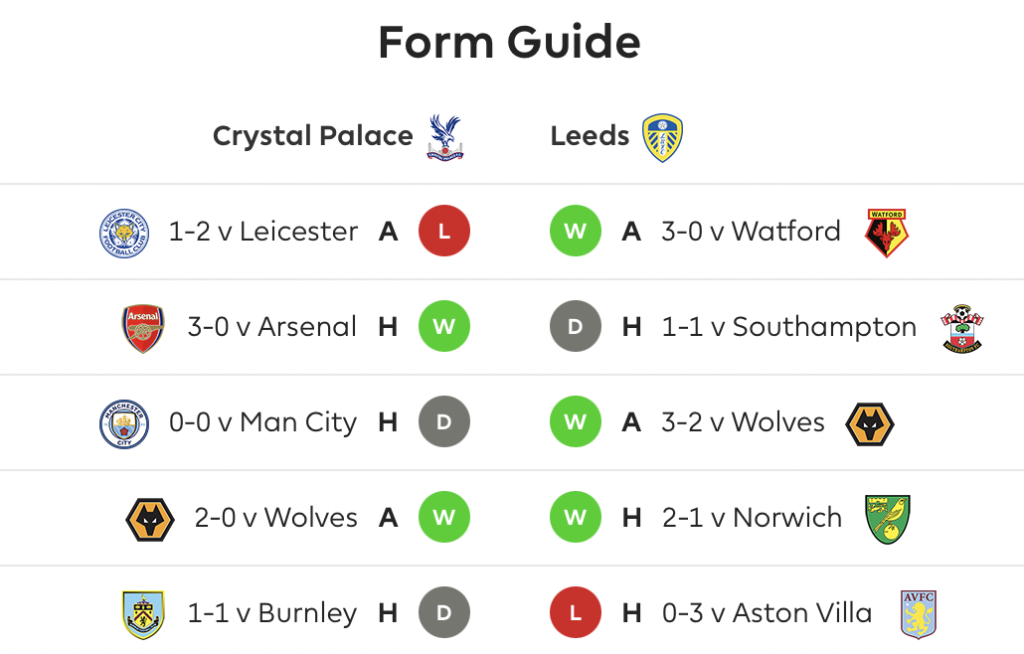Click the red L result beside Leicester

pyautogui.click(x=444, y=231)
